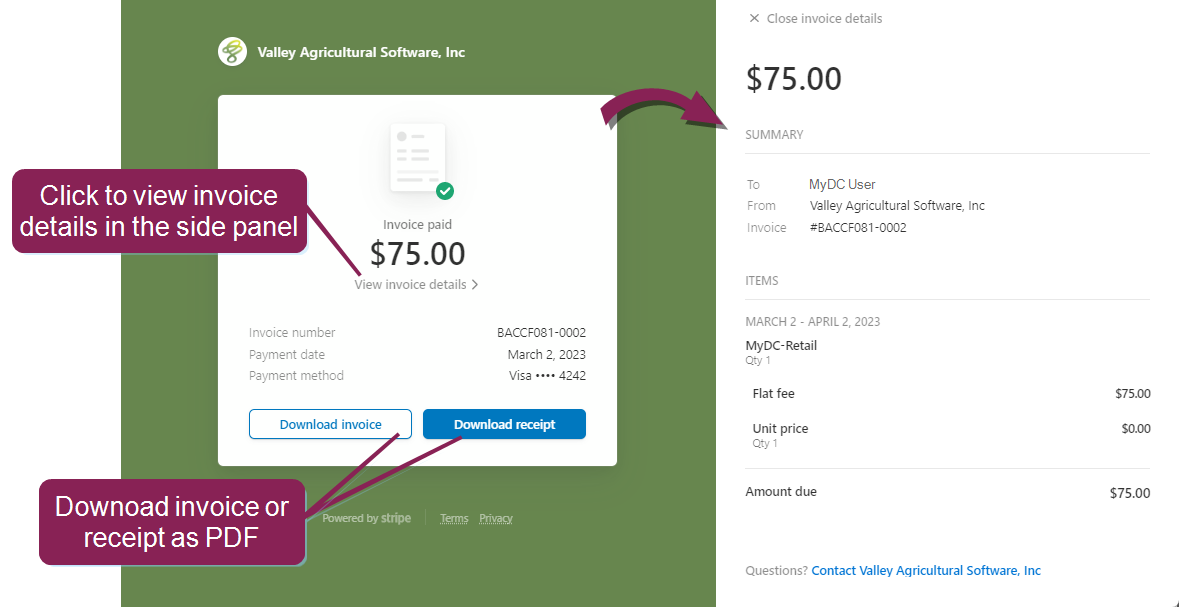This screenshot has width=1179, height=607.
Task: Click the paid invoice document icon
Action: click(417, 158)
